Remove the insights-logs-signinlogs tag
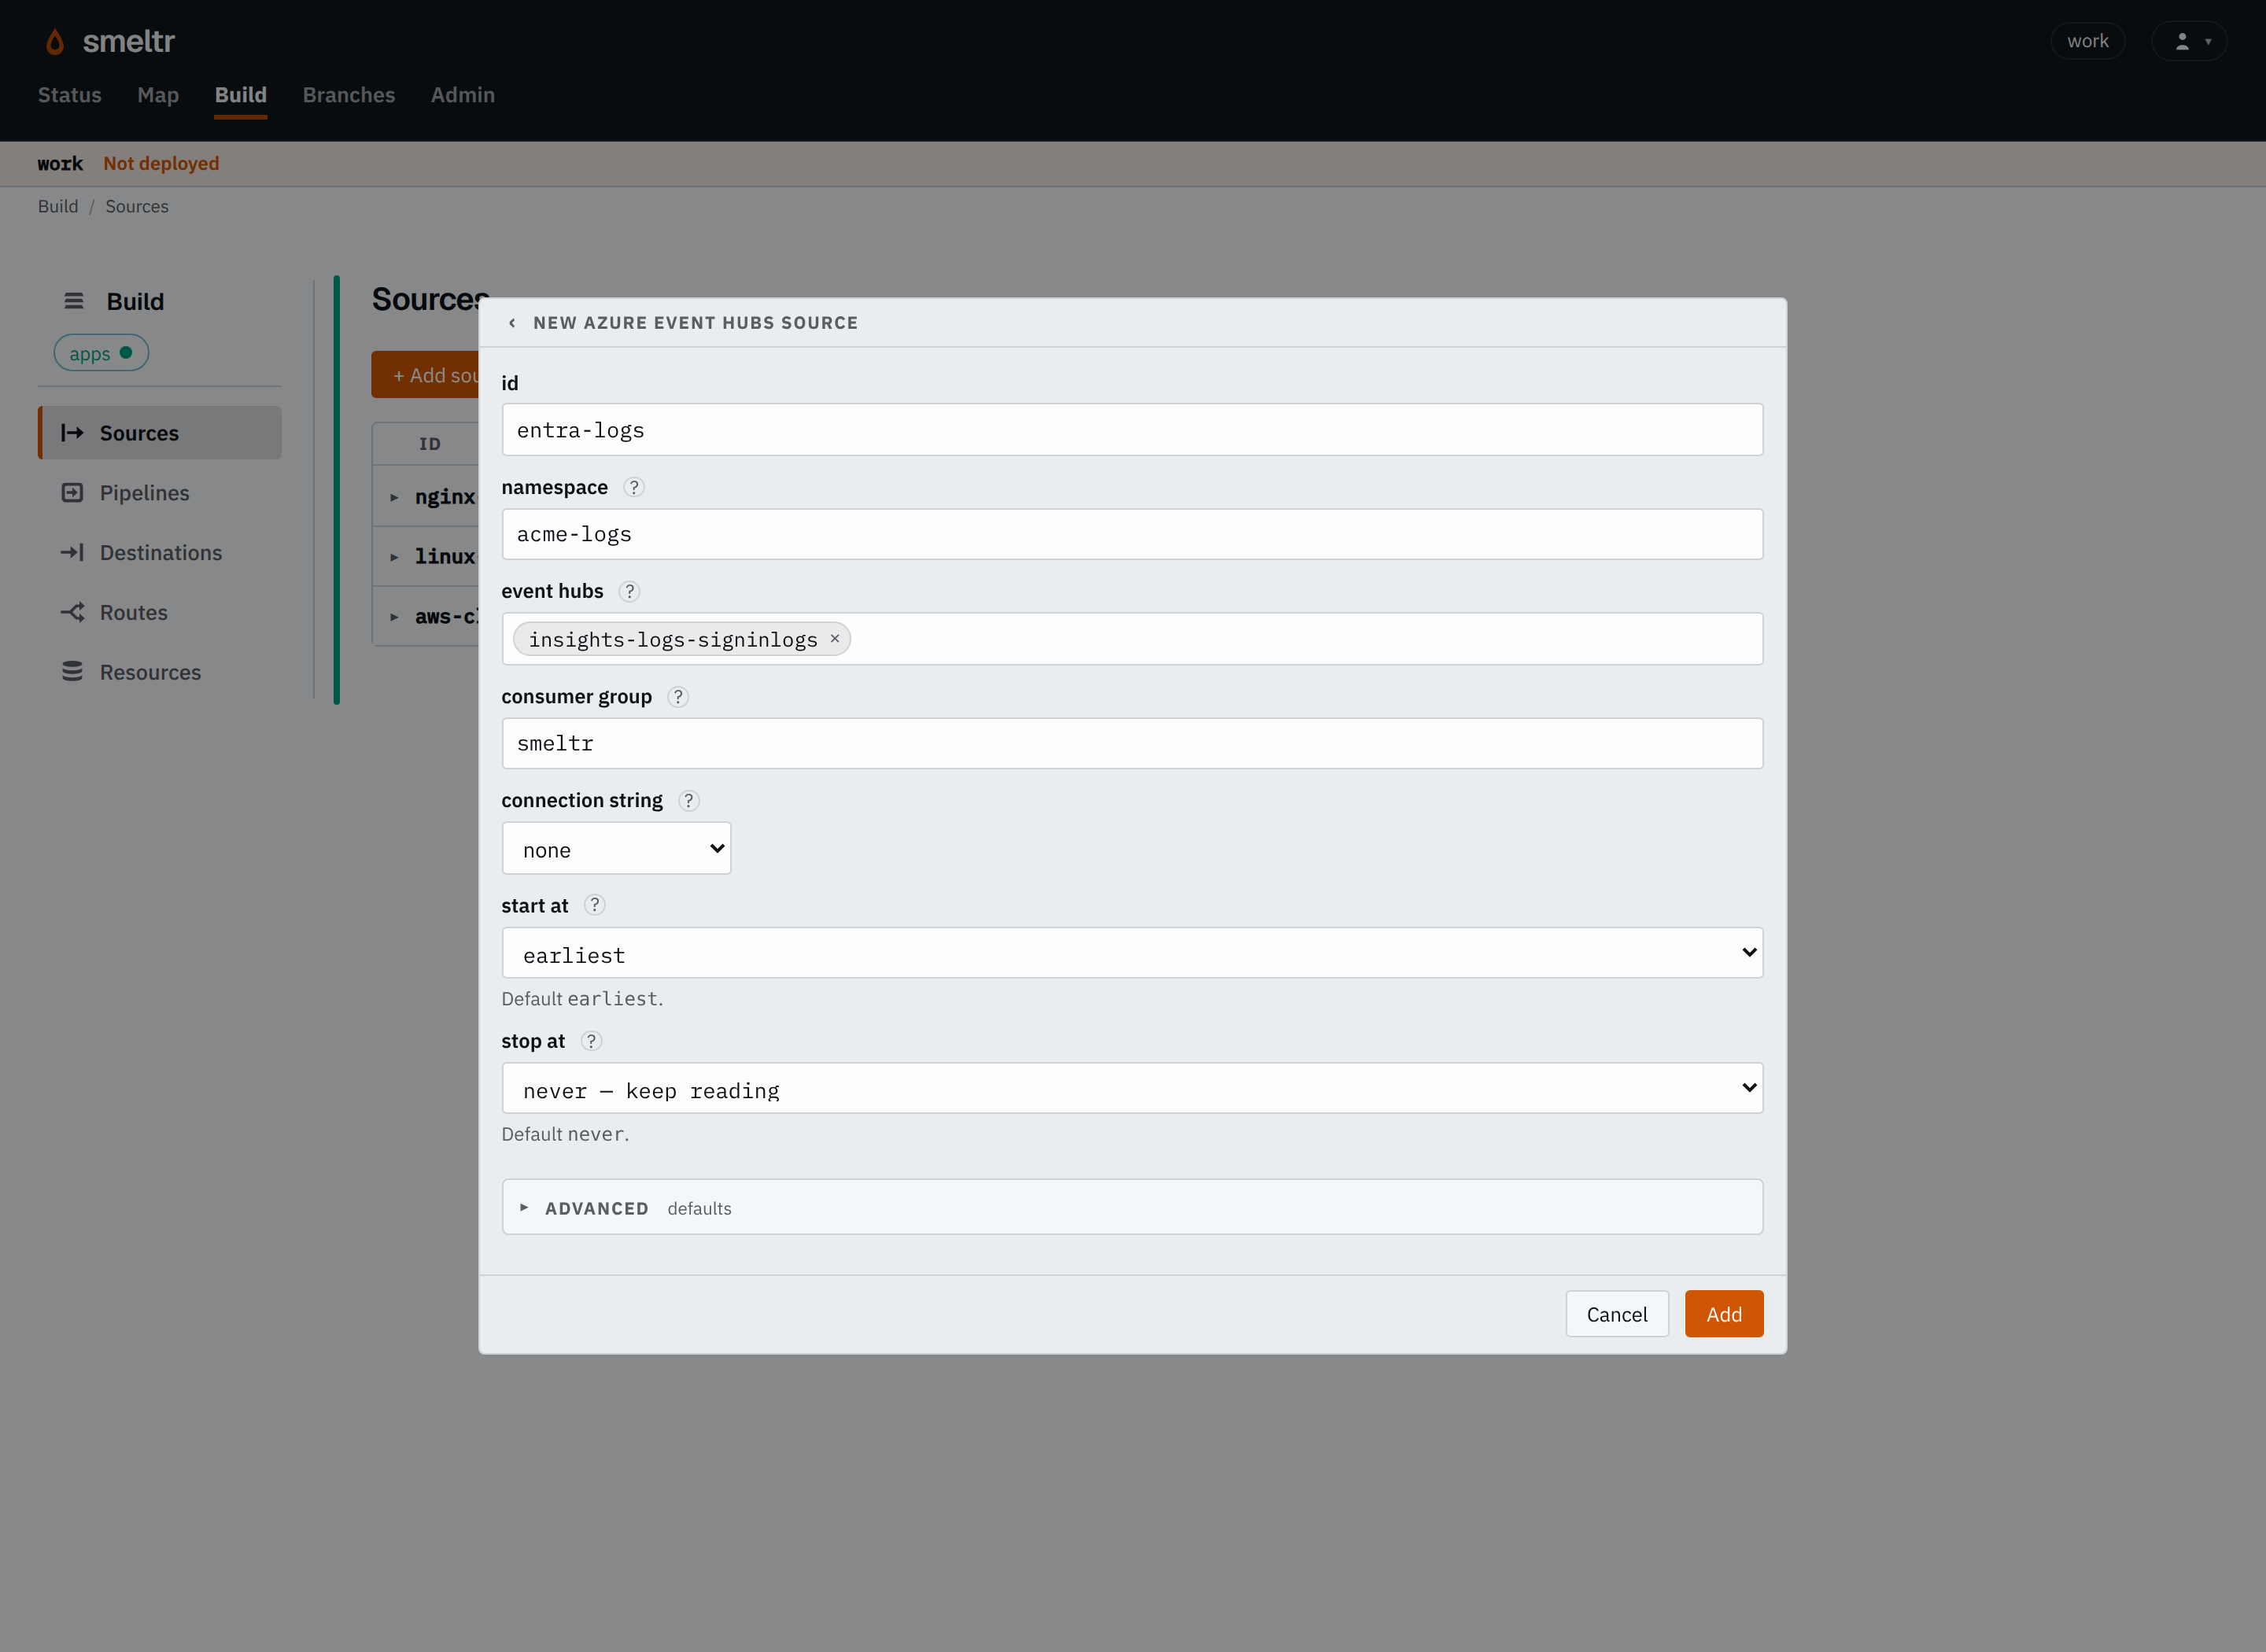2266x1652 pixels. [x=835, y=638]
